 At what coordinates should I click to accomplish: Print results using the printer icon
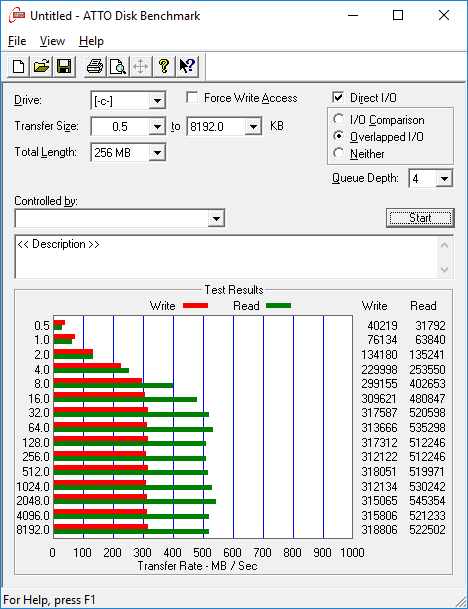pos(95,66)
